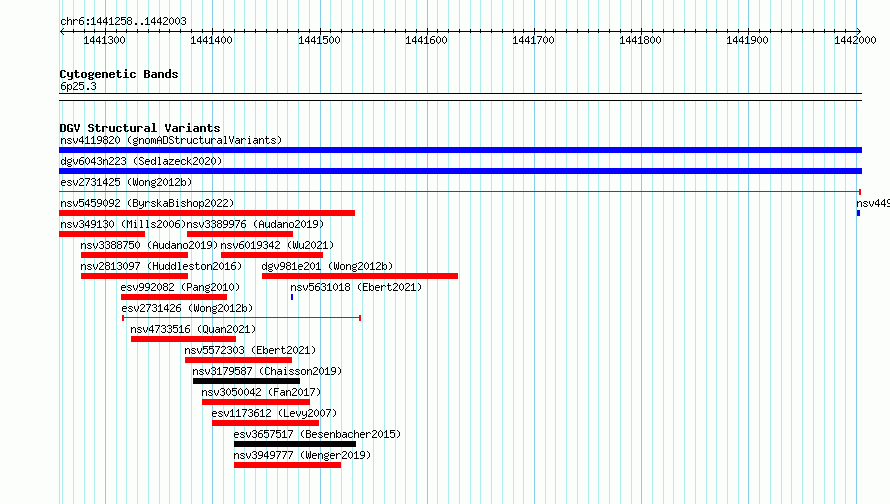Click ruler position 1441500

click(x=319, y=40)
